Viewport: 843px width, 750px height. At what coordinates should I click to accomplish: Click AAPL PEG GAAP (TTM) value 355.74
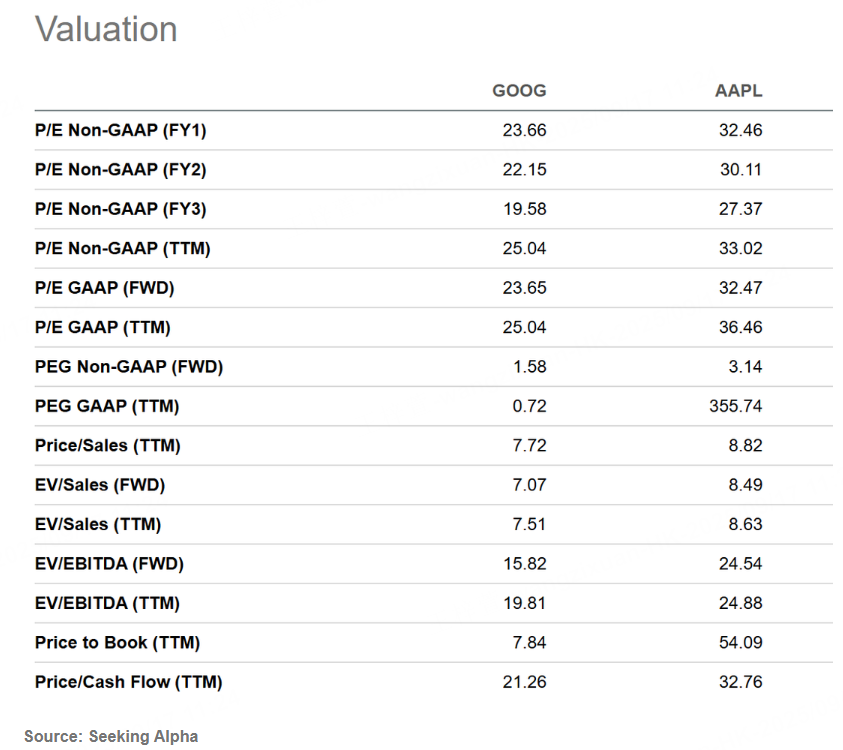click(x=735, y=406)
